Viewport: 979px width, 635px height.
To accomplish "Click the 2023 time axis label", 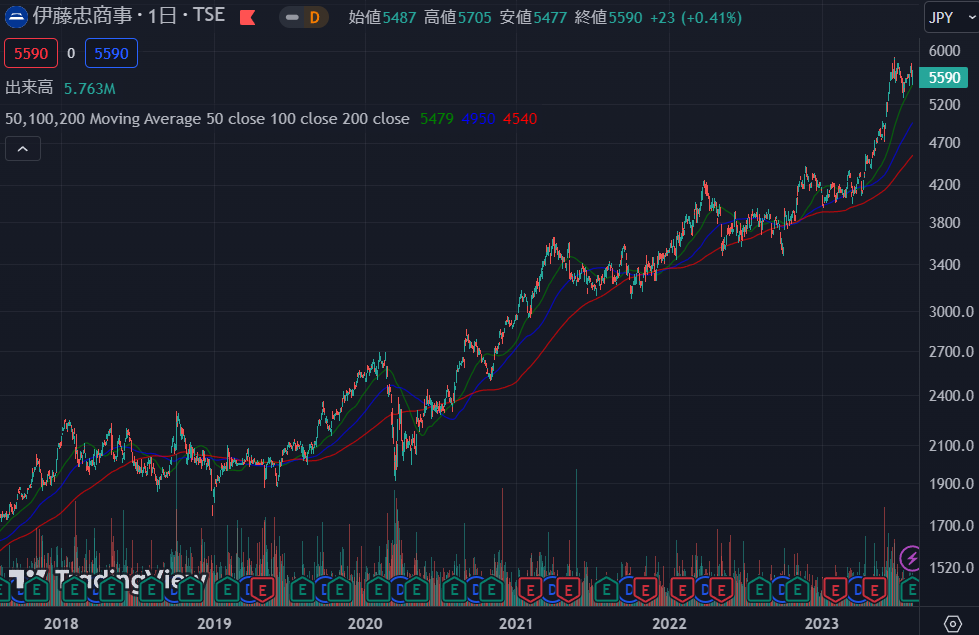I will [822, 623].
